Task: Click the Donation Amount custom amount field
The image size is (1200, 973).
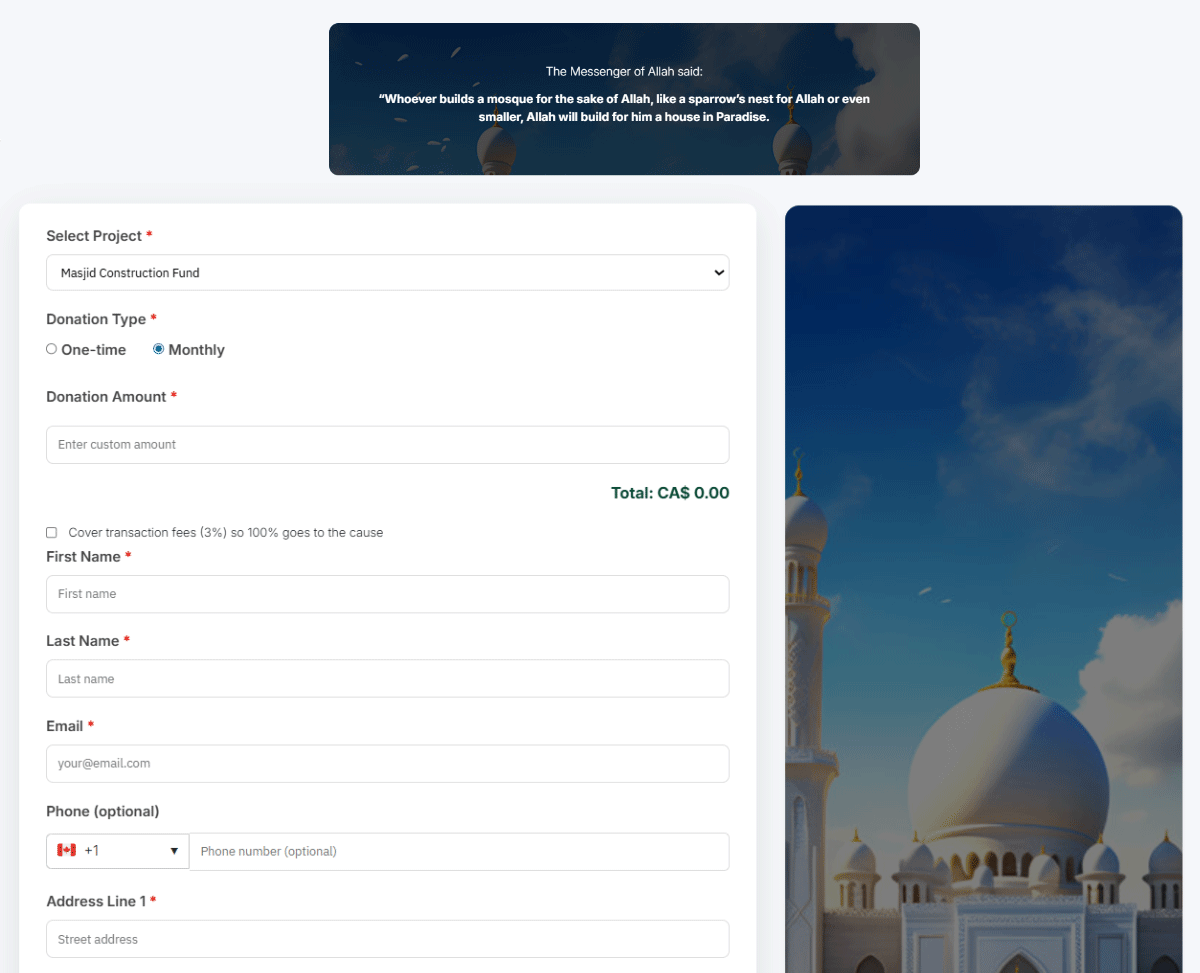Action: (387, 445)
